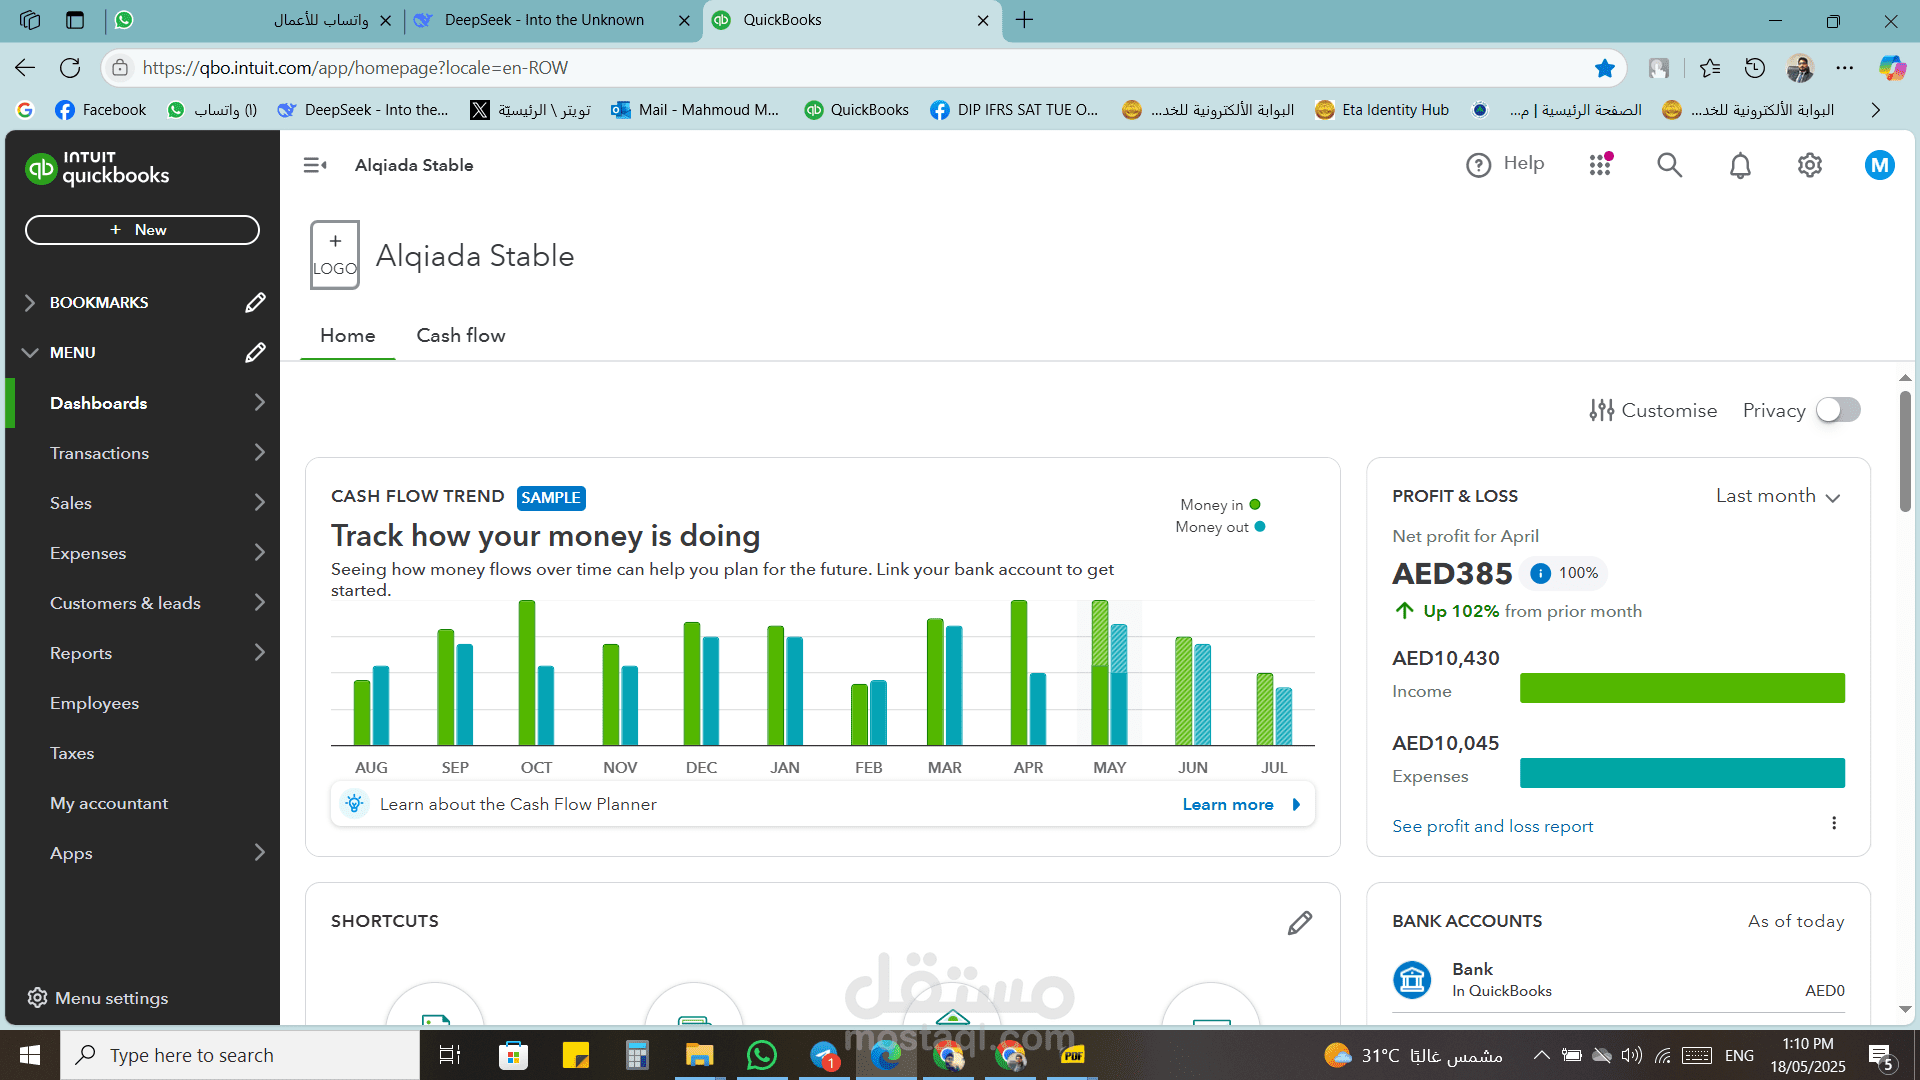Open Microsoft Store from the taskbar
The height and width of the screenshot is (1080, 1920).
point(513,1055)
